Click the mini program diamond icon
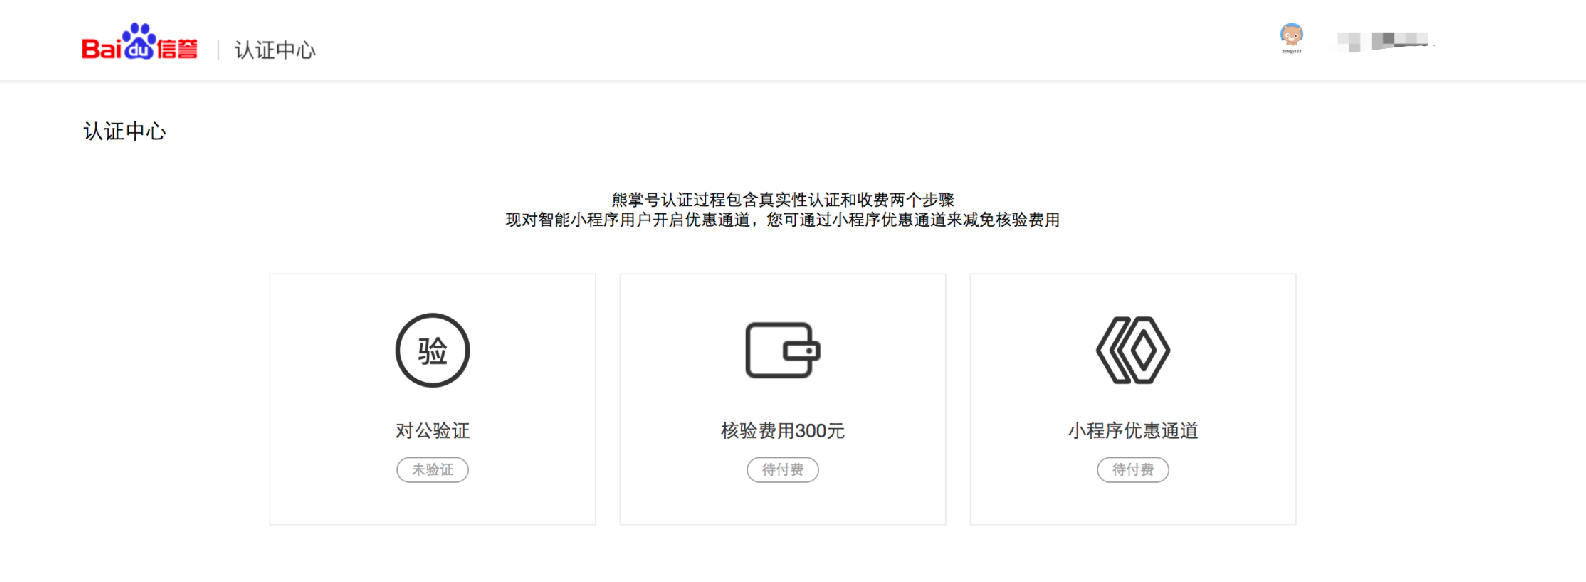Image resolution: width=1586 pixels, height=582 pixels. tap(1133, 350)
